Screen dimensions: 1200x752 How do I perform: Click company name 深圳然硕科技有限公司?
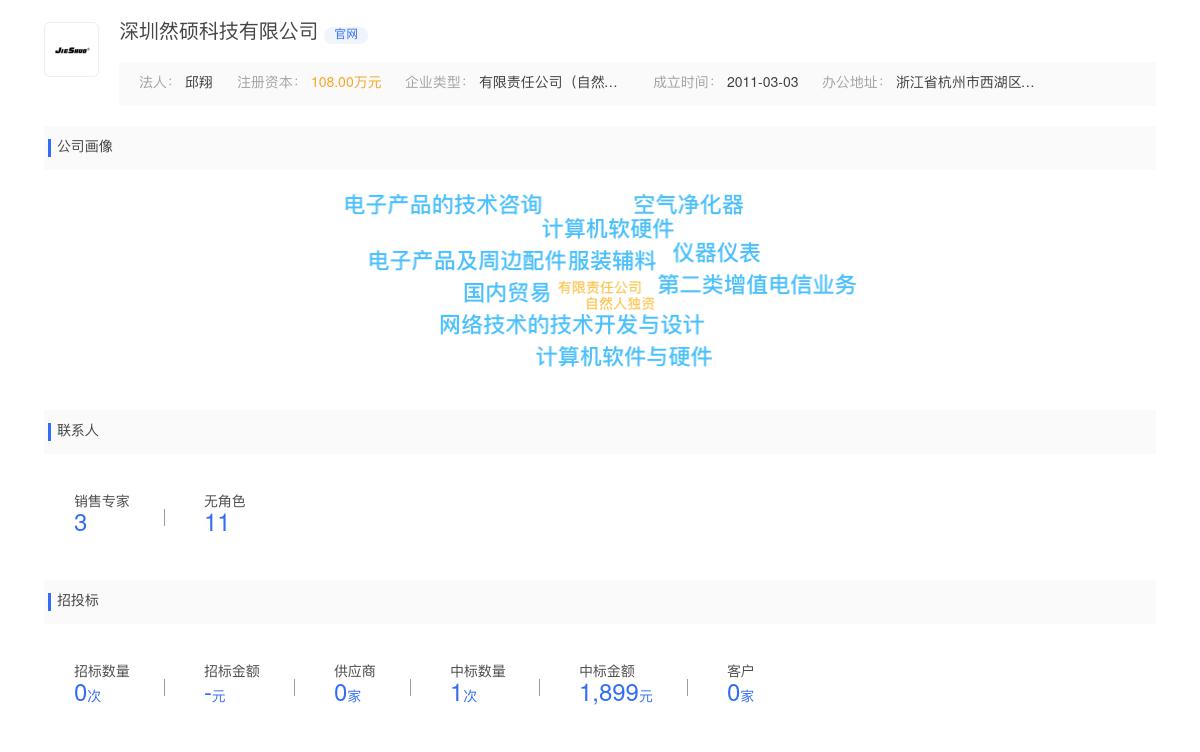click(219, 32)
